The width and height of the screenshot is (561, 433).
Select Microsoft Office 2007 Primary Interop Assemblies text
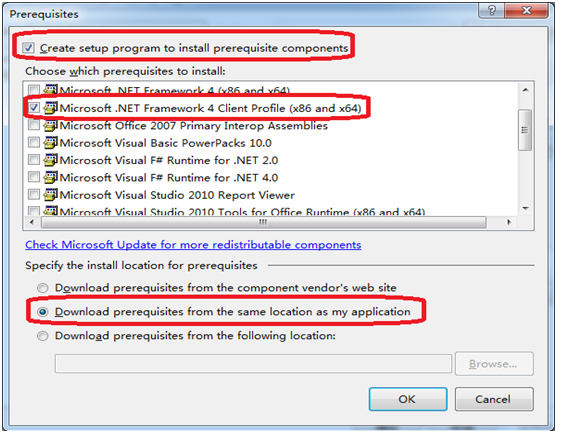(x=194, y=126)
